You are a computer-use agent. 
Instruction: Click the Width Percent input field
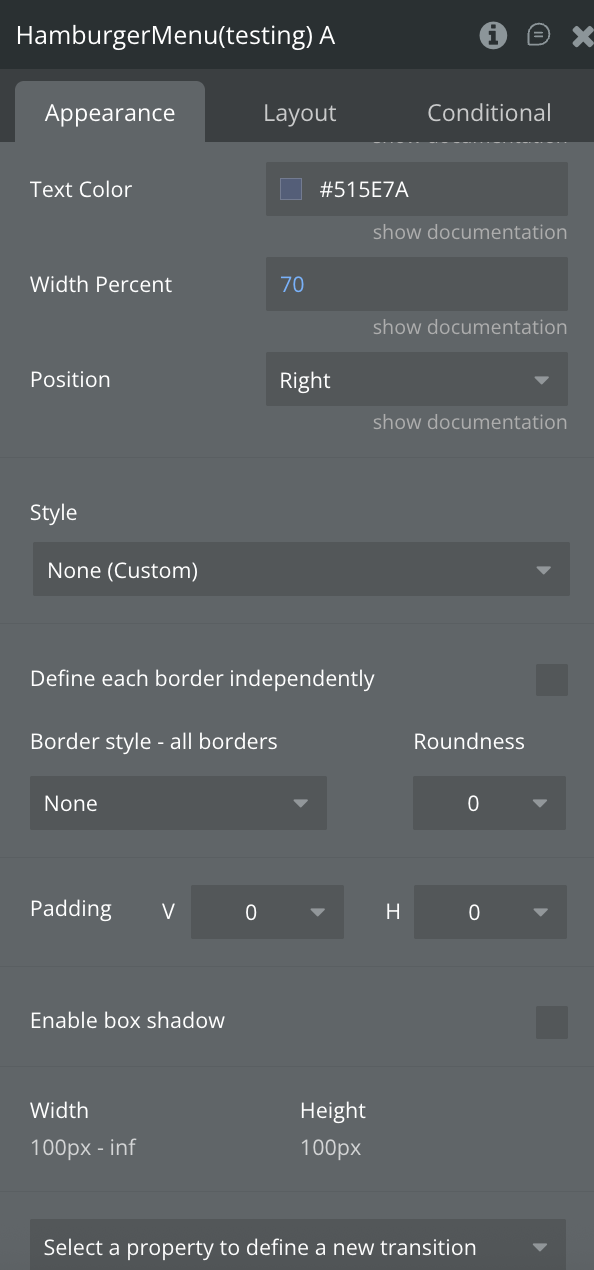tap(417, 284)
